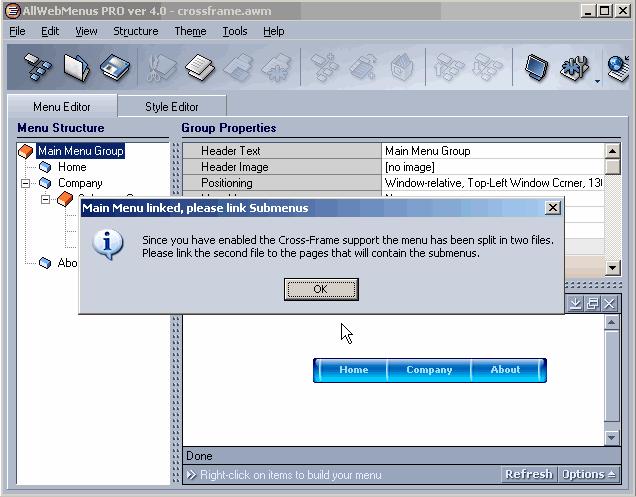Confirm the dialog with OK button
The image size is (636, 497).
click(321, 289)
